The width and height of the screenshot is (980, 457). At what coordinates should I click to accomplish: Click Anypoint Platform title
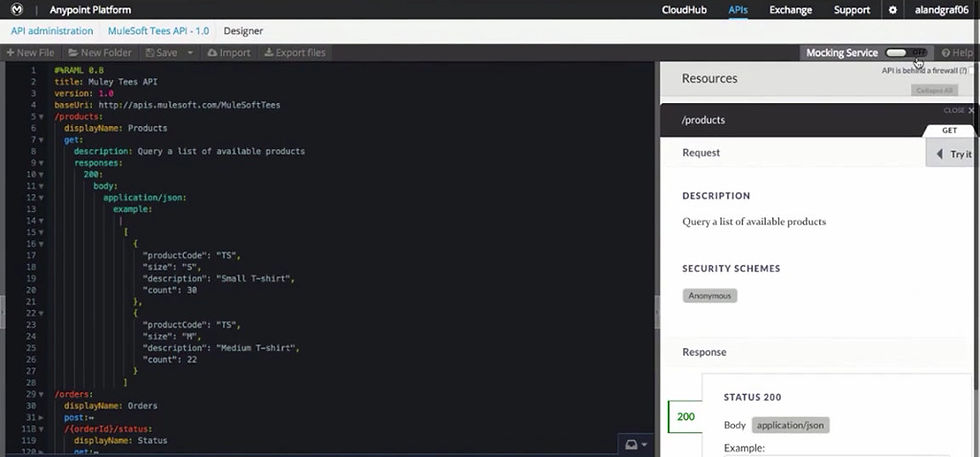(x=91, y=10)
